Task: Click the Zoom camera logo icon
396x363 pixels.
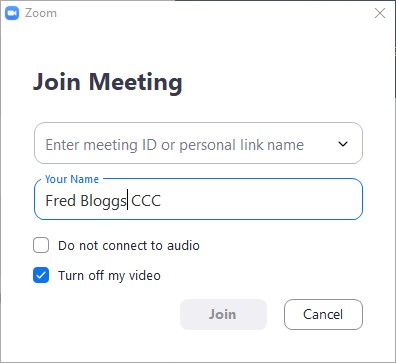Action: coord(12,13)
